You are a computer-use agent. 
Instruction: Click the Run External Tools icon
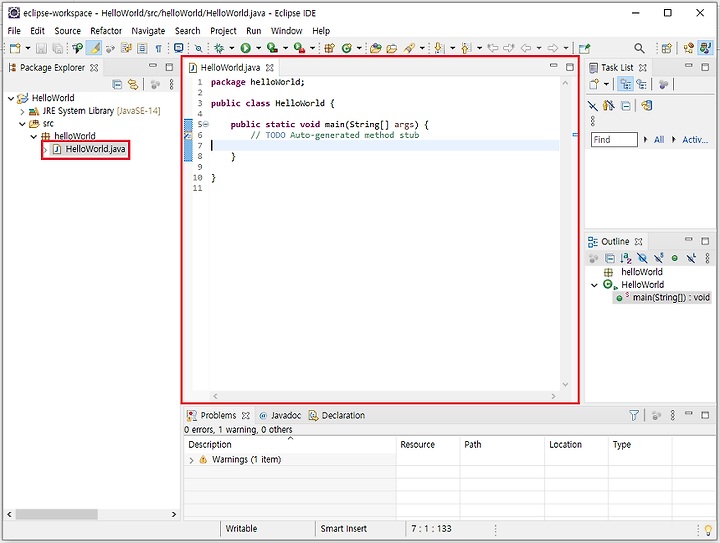click(x=299, y=48)
